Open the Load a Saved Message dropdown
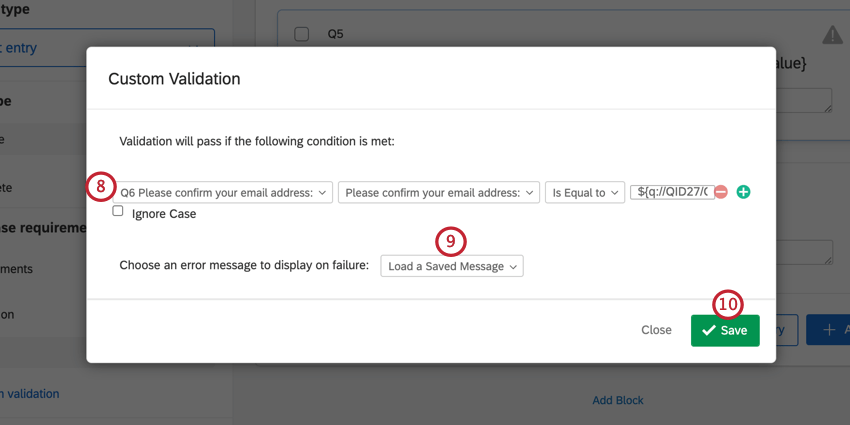 451,267
